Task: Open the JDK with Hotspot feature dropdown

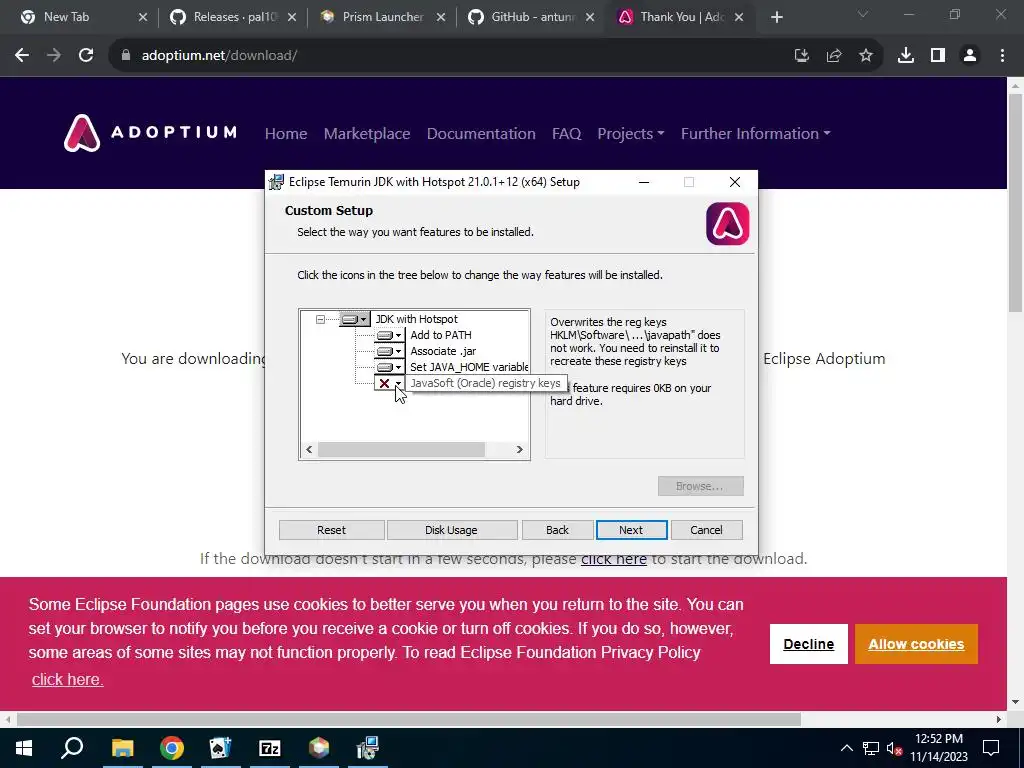Action: coord(355,319)
